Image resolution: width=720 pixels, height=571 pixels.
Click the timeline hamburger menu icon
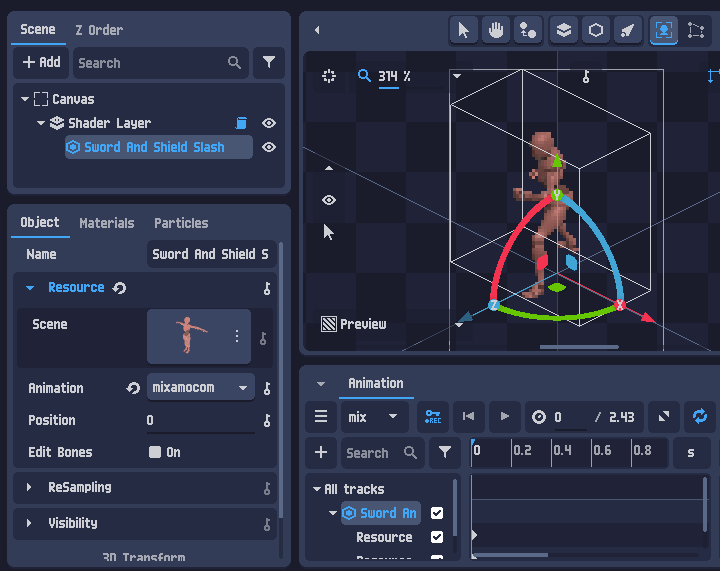pos(321,416)
